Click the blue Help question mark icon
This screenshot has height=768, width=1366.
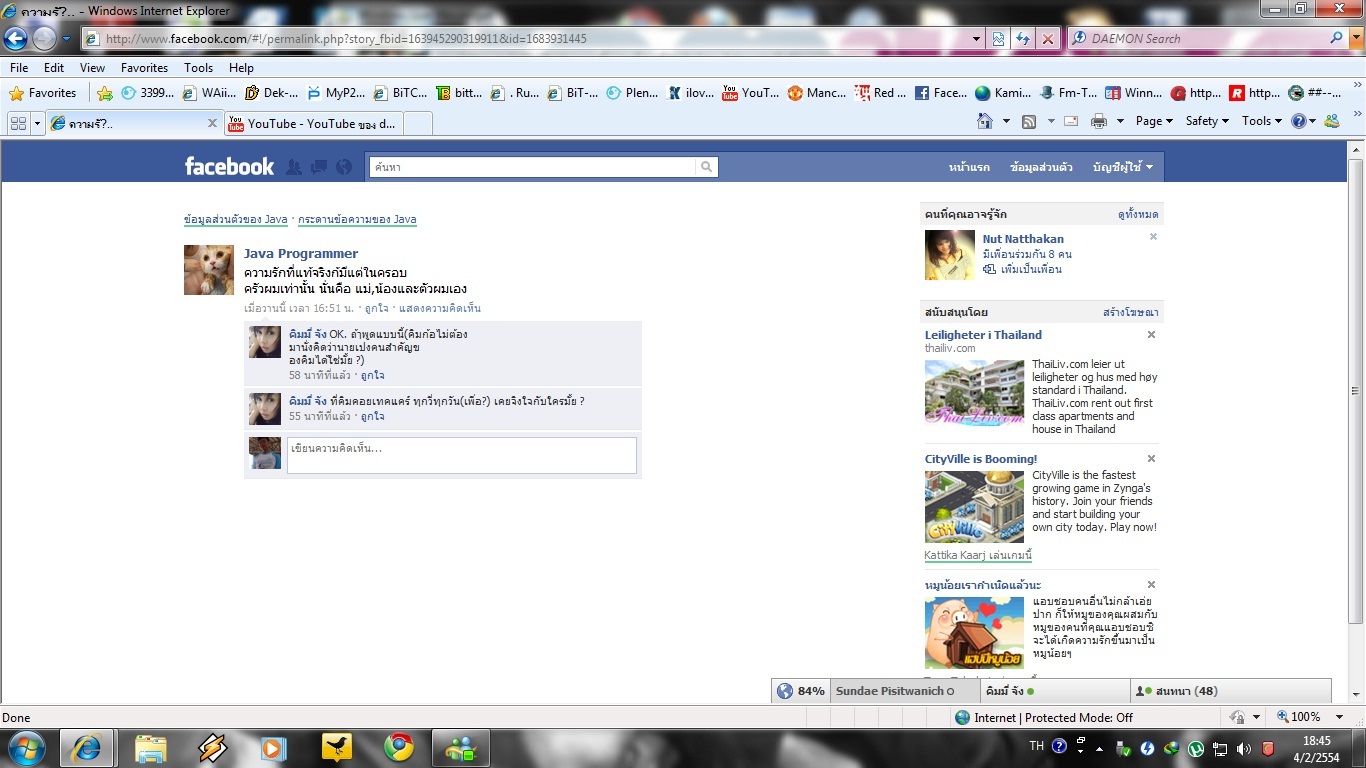coord(1298,121)
